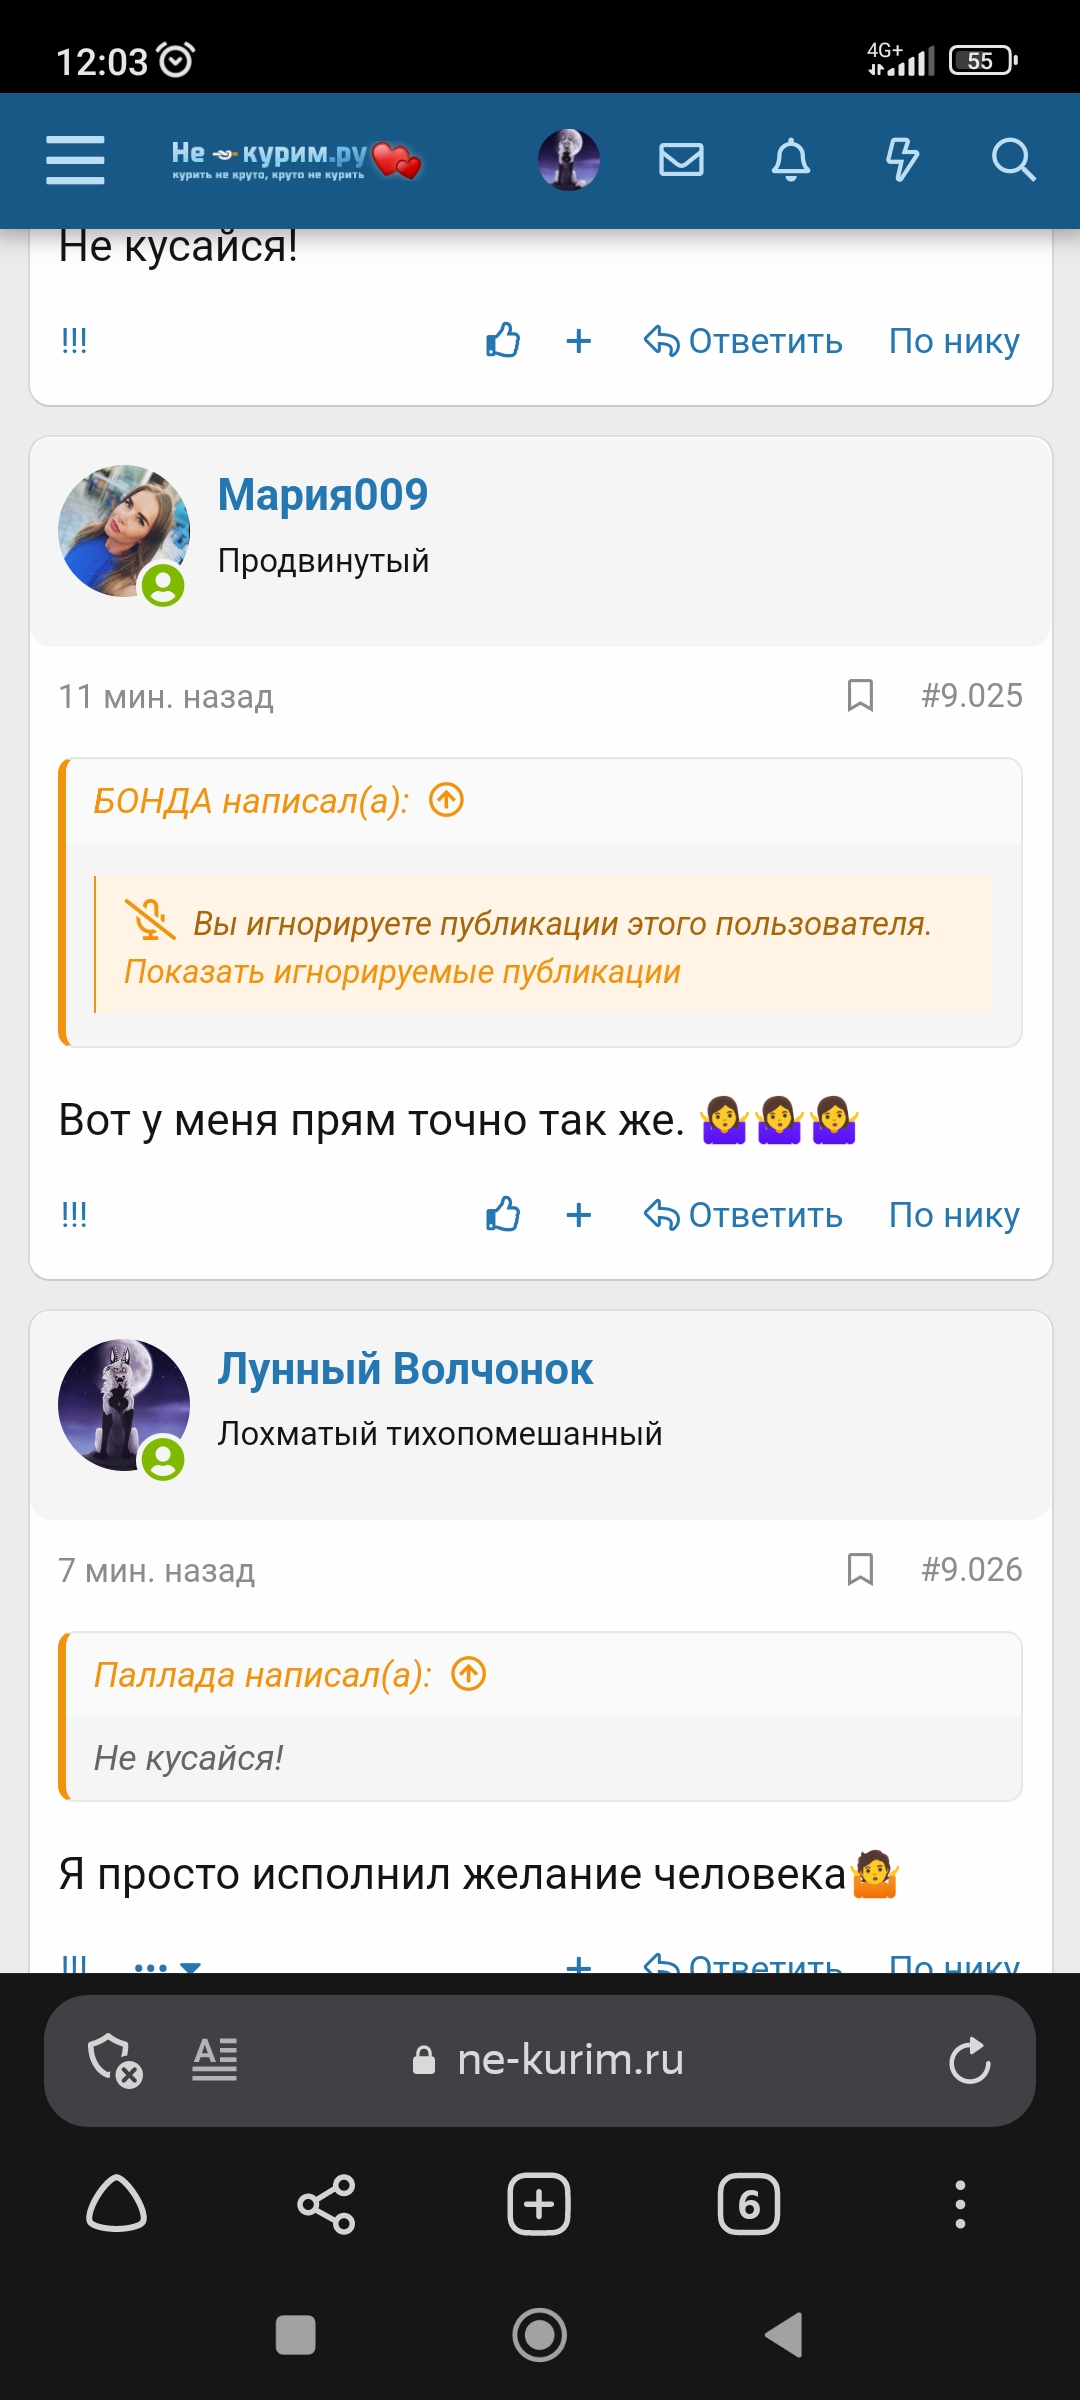1080x2400 pixels.
Task: Open the browser tabs switcher showing 6
Action: (x=749, y=2204)
